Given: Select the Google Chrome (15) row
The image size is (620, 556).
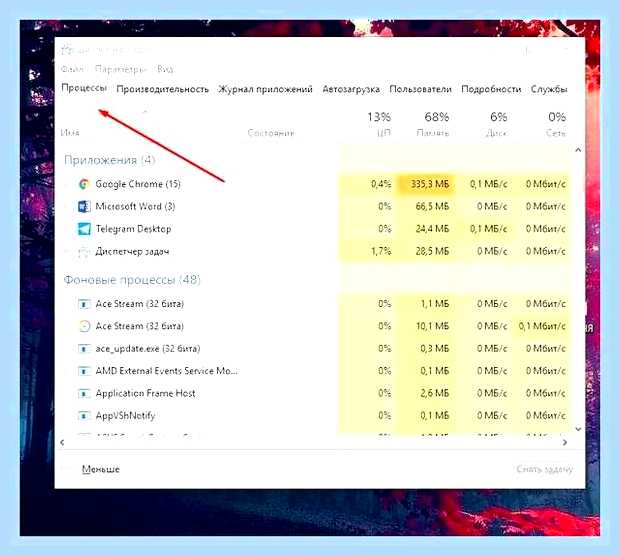Looking at the screenshot, I should (x=315, y=184).
